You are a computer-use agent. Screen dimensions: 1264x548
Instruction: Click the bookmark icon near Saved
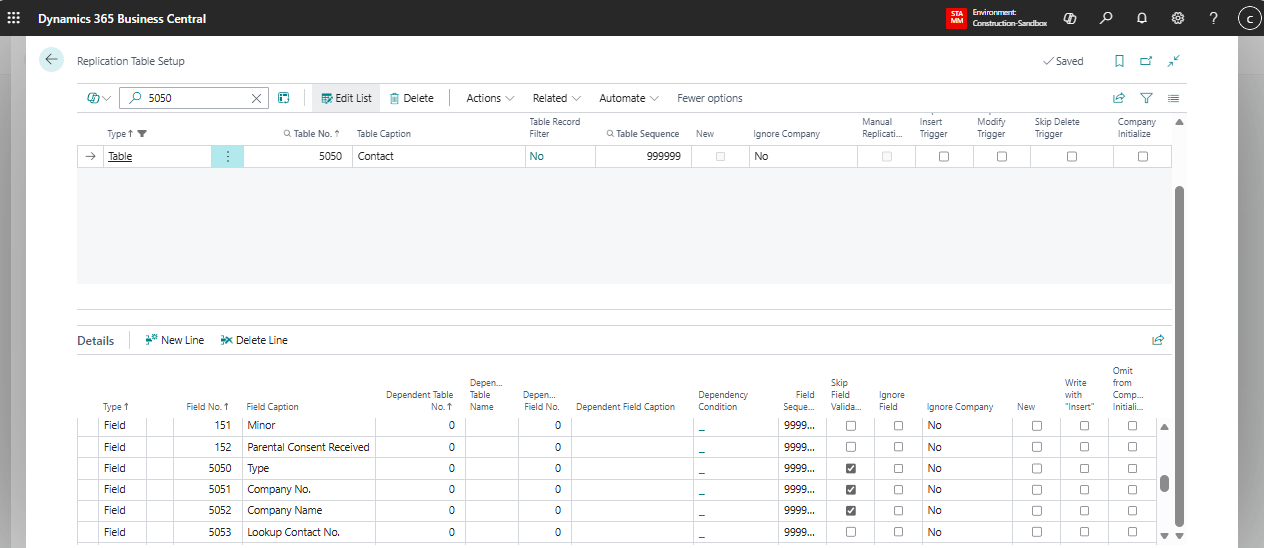point(1119,61)
